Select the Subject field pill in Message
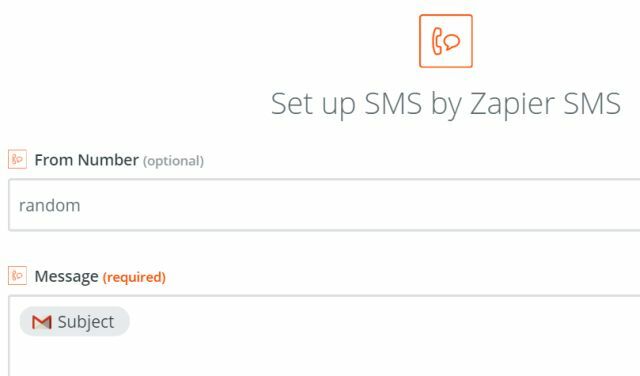Image resolution: width=640 pixels, height=376 pixels. [74, 321]
